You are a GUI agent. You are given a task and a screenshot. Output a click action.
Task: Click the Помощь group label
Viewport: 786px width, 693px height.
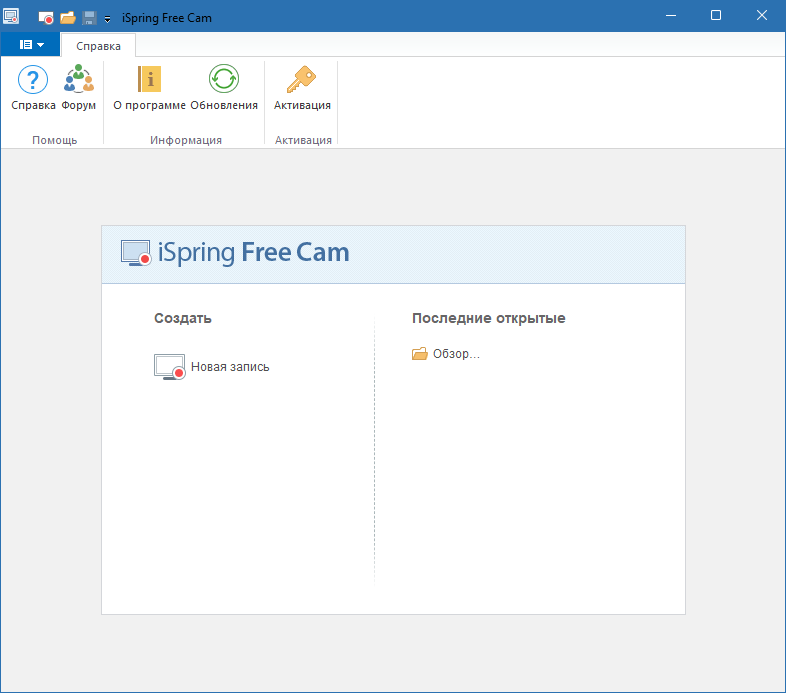[x=55, y=140]
